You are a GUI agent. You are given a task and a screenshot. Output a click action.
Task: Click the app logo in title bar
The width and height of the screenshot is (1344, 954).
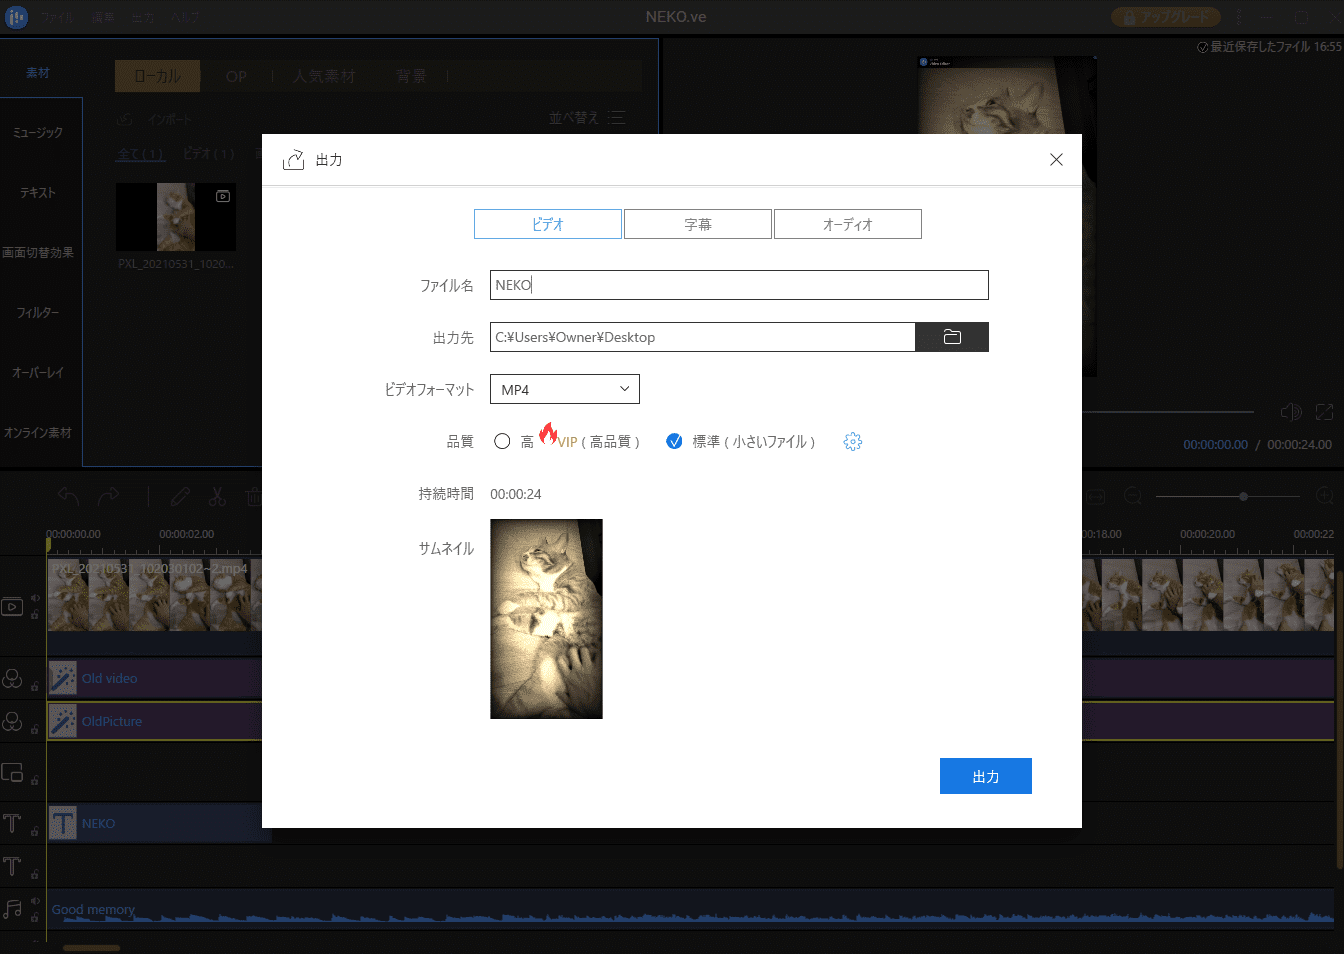tap(16, 17)
